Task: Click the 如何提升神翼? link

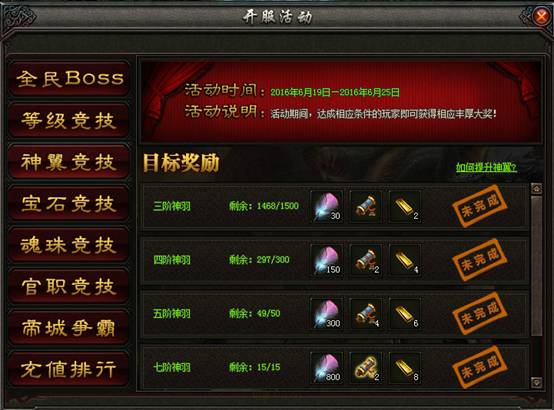Action: [x=486, y=167]
